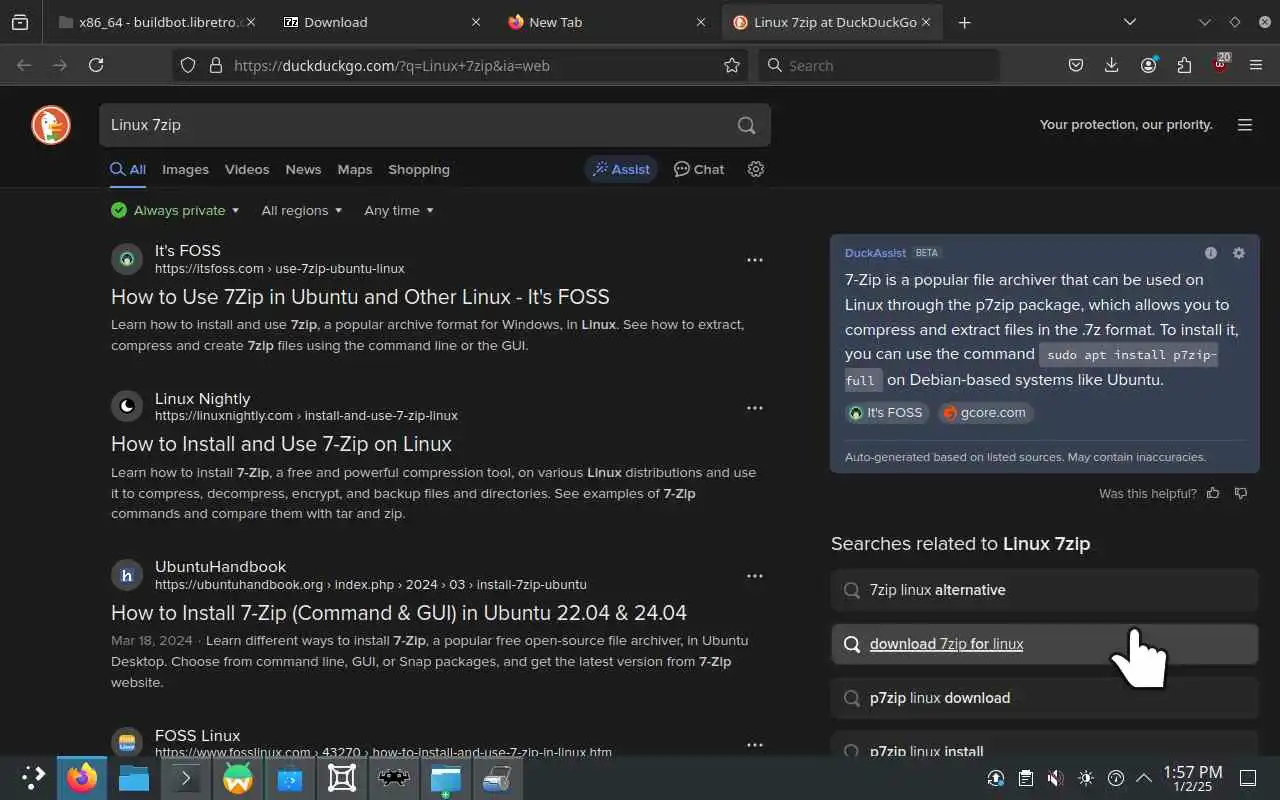Viewport: 1280px width, 800px height.
Task: Show desktop button in taskbar corner
Action: click(1248, 778)
